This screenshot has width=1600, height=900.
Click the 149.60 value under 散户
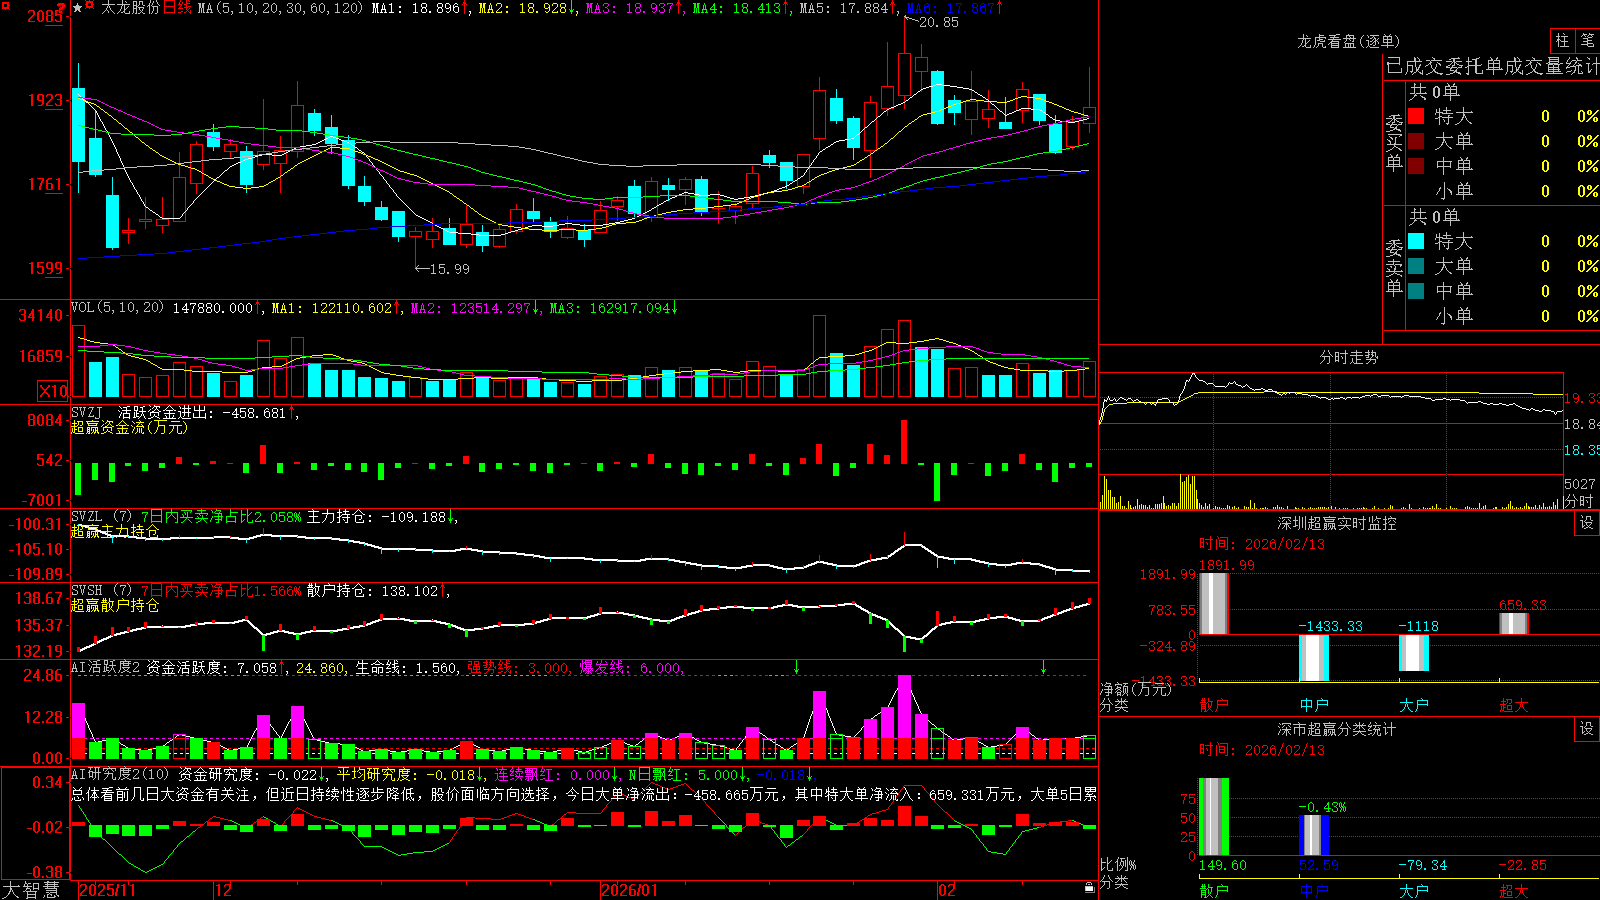1223,865
